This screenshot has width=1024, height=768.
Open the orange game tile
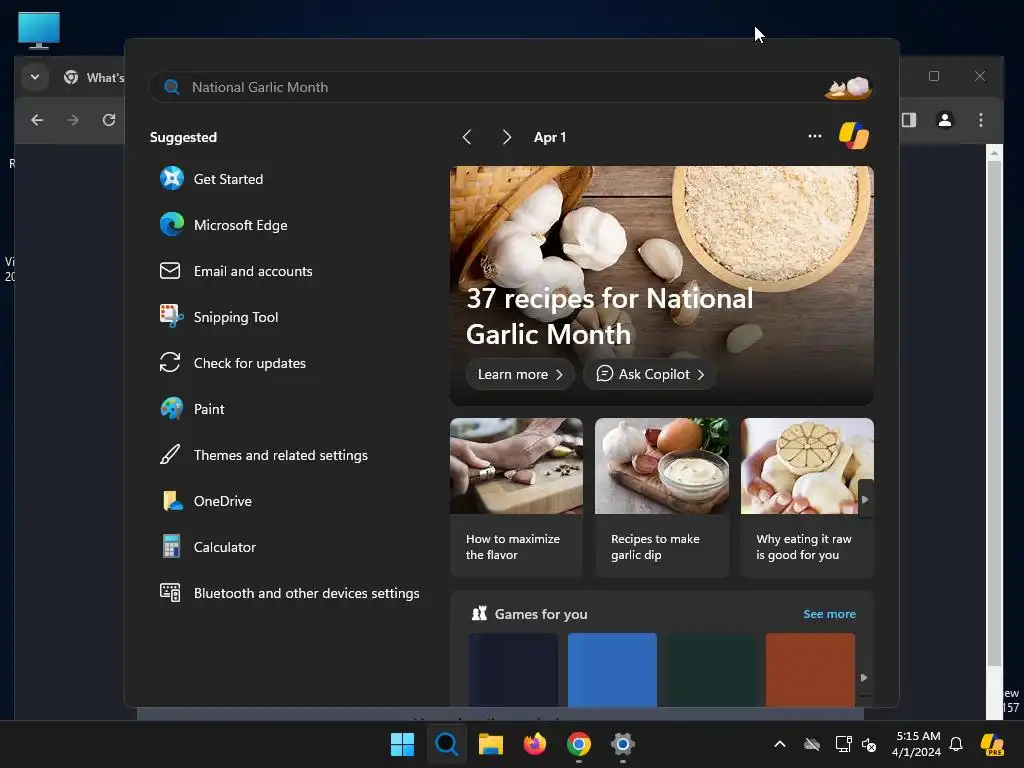(810, 669)
